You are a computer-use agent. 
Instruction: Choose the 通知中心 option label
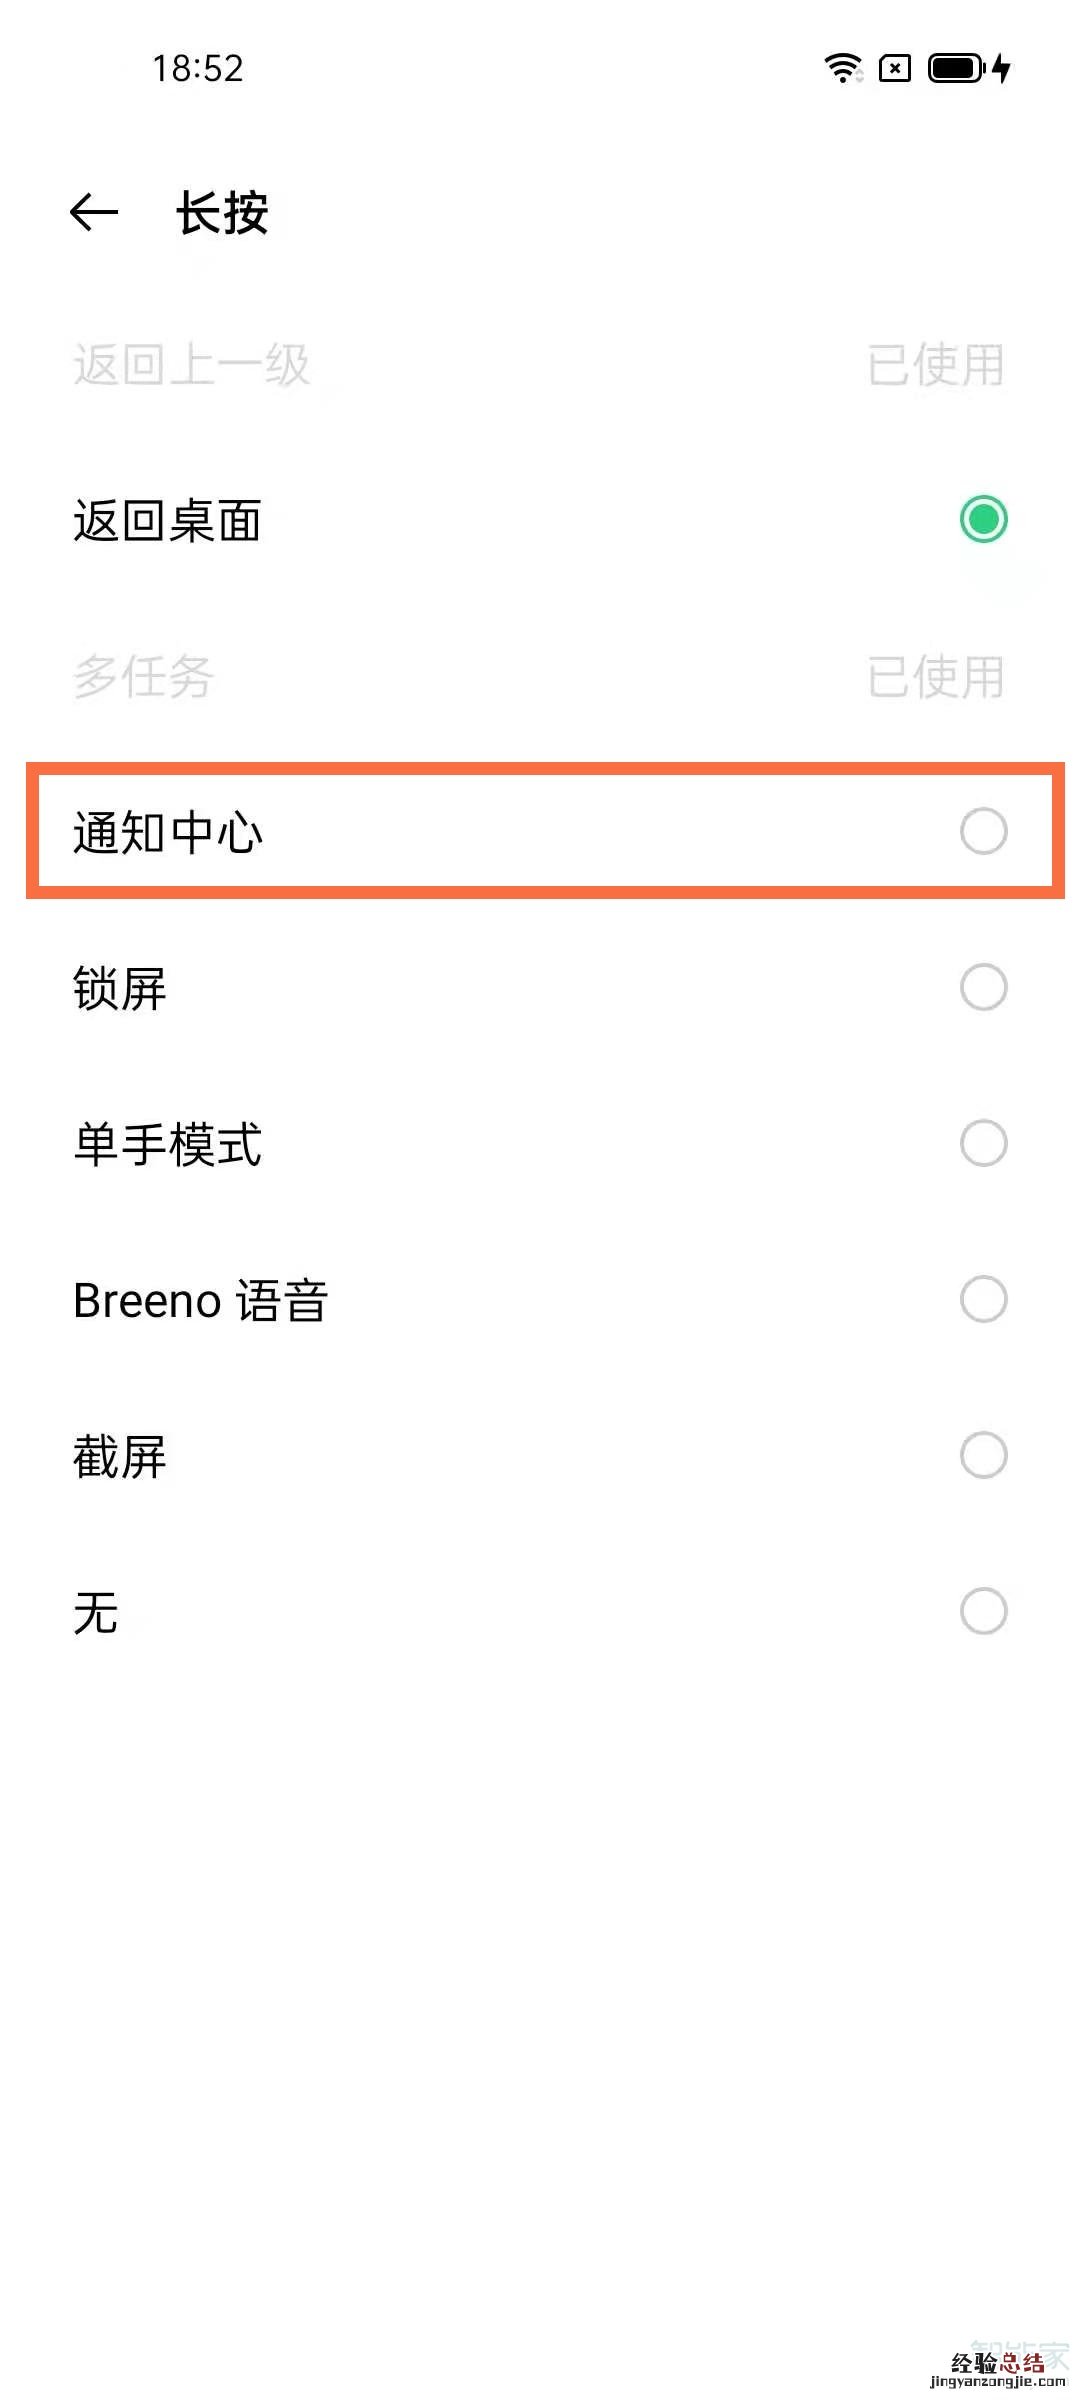[168, 832]
